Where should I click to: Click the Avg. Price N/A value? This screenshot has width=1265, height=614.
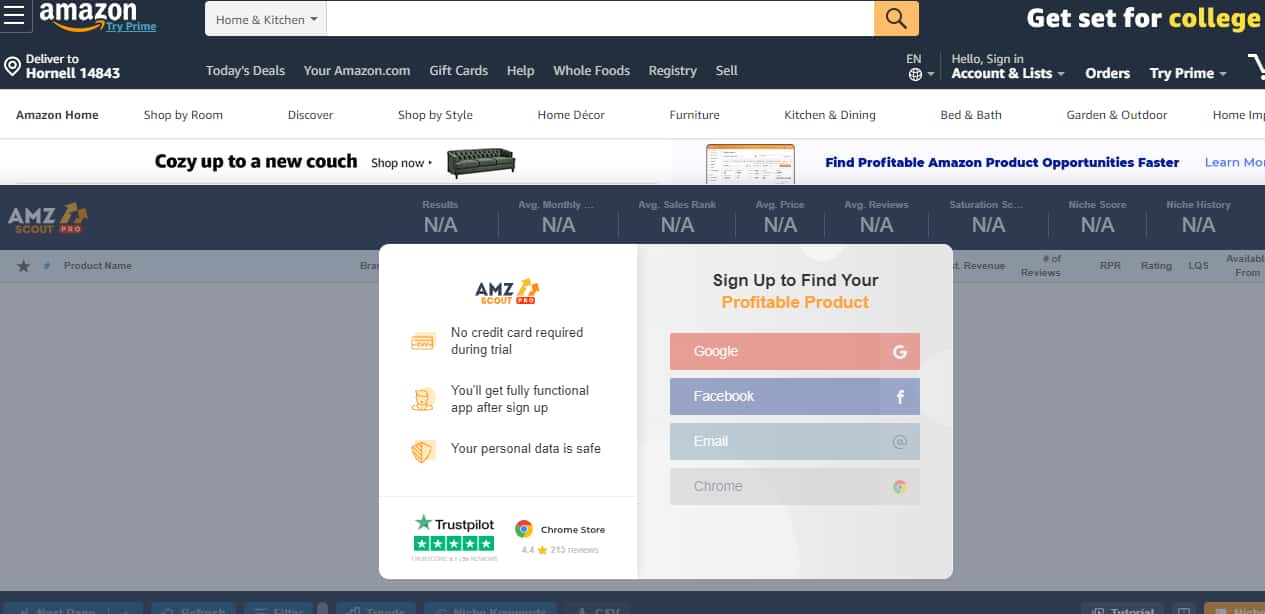click(780, 225)
